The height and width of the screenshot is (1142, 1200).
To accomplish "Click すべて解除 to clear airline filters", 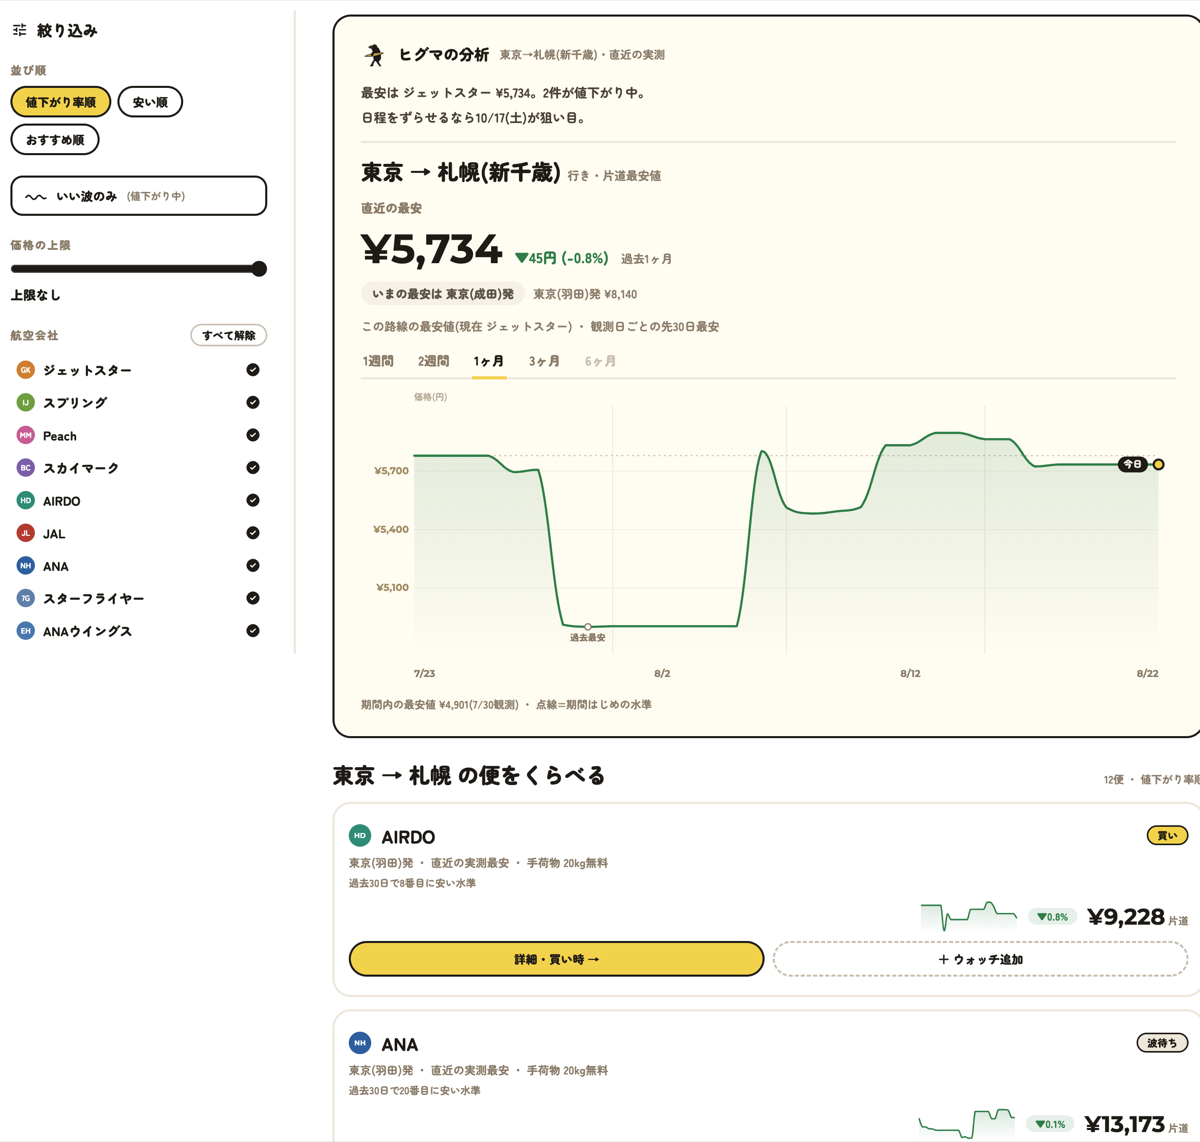I will click(x=229, y=335).
